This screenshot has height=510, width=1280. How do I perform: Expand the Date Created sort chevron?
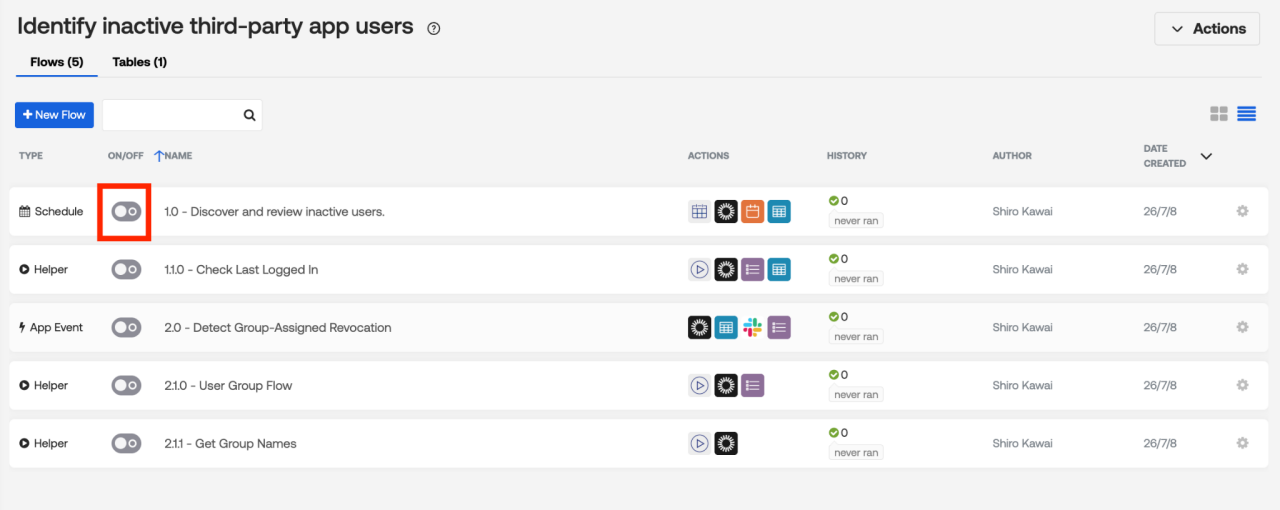click(1206, 156)
